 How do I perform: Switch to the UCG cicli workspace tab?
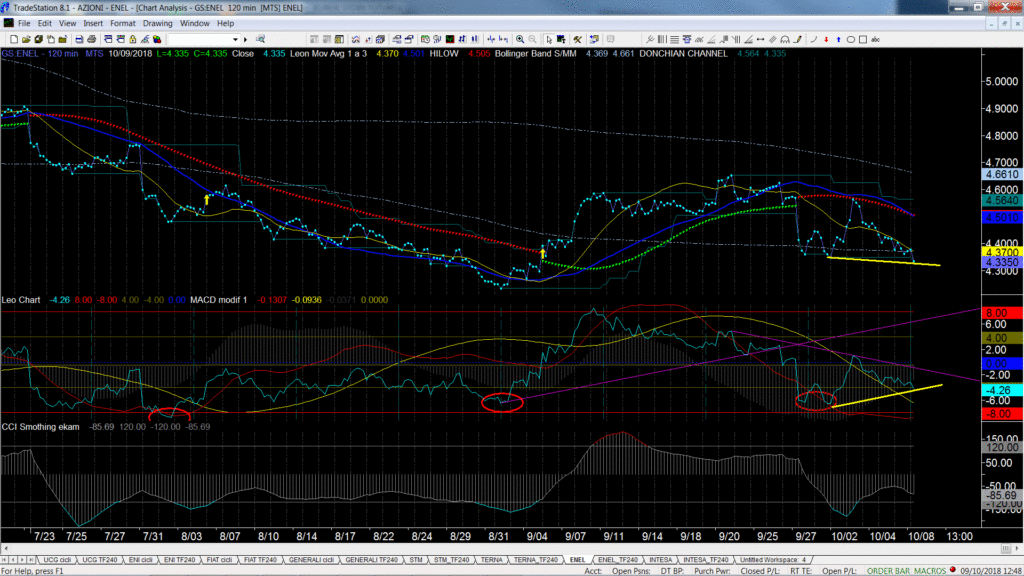pos(57,560)
